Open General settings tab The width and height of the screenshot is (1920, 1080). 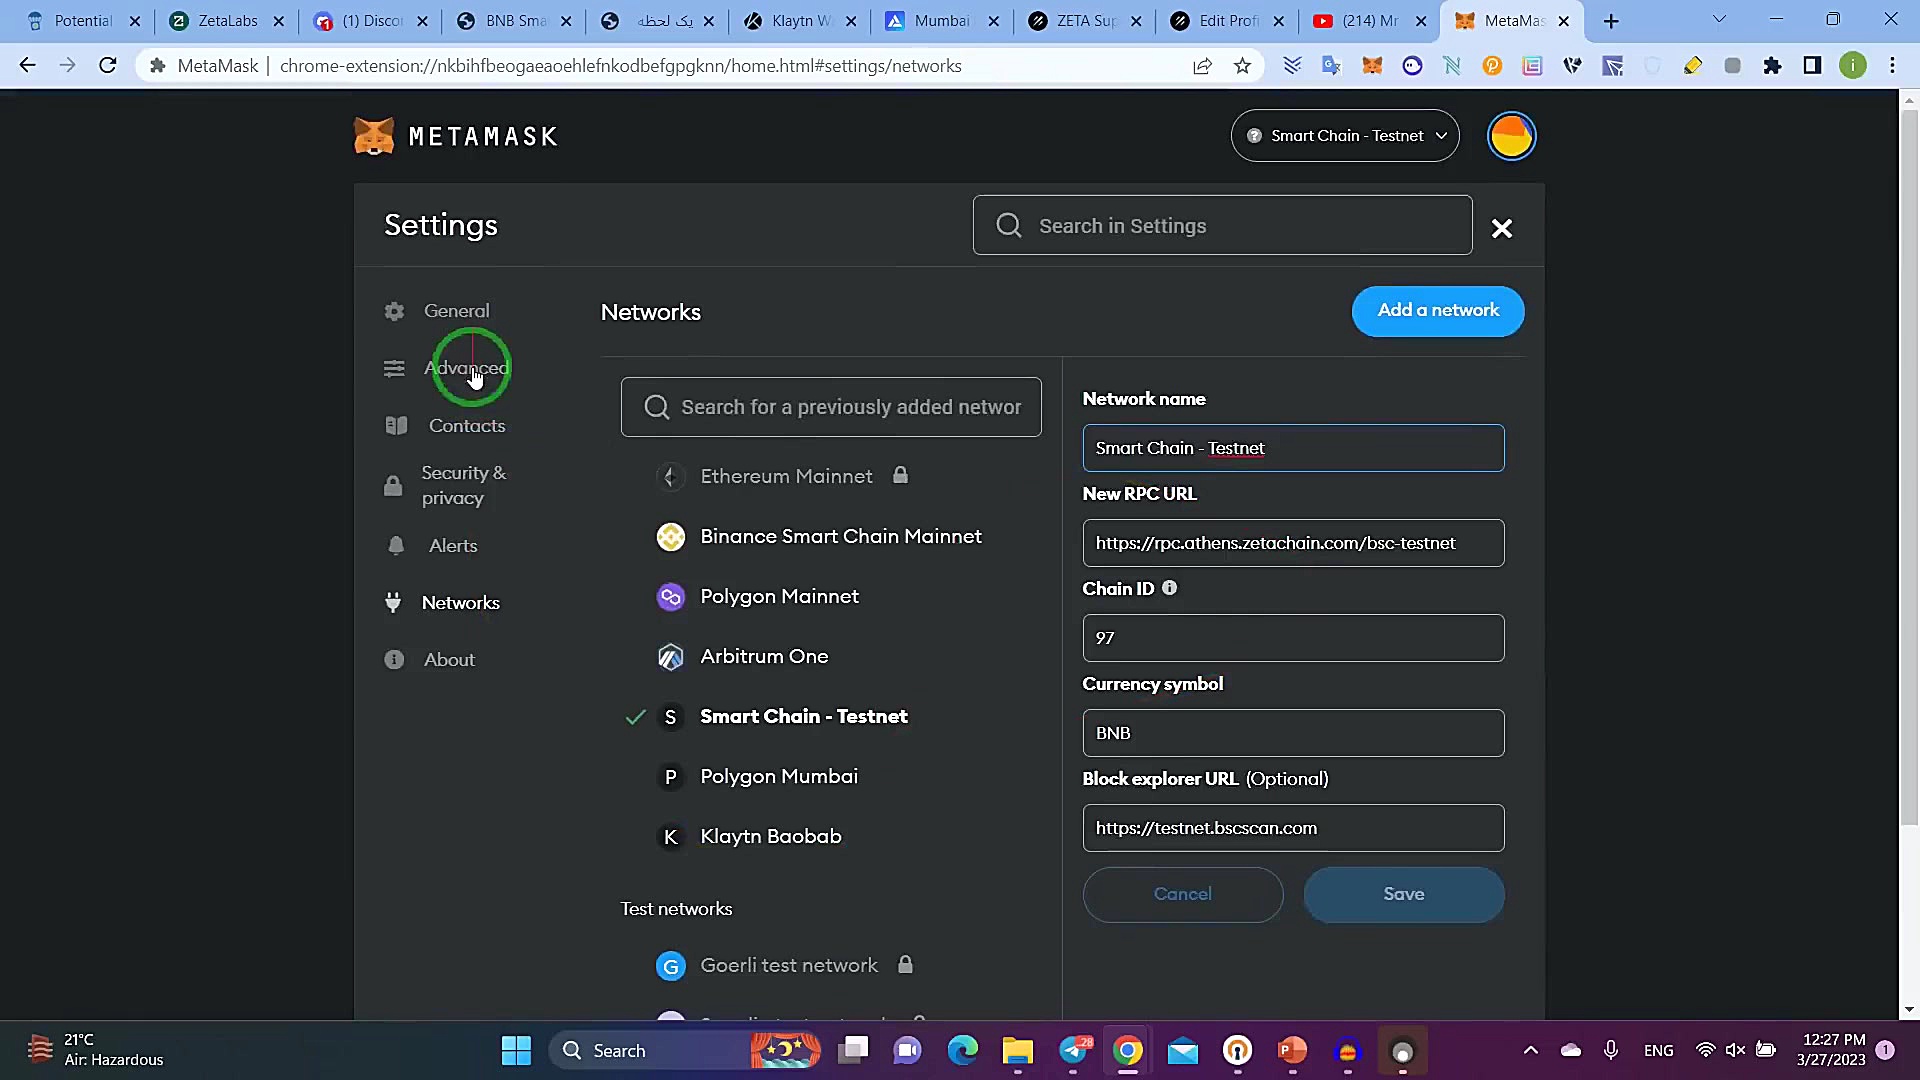[456, 311]
